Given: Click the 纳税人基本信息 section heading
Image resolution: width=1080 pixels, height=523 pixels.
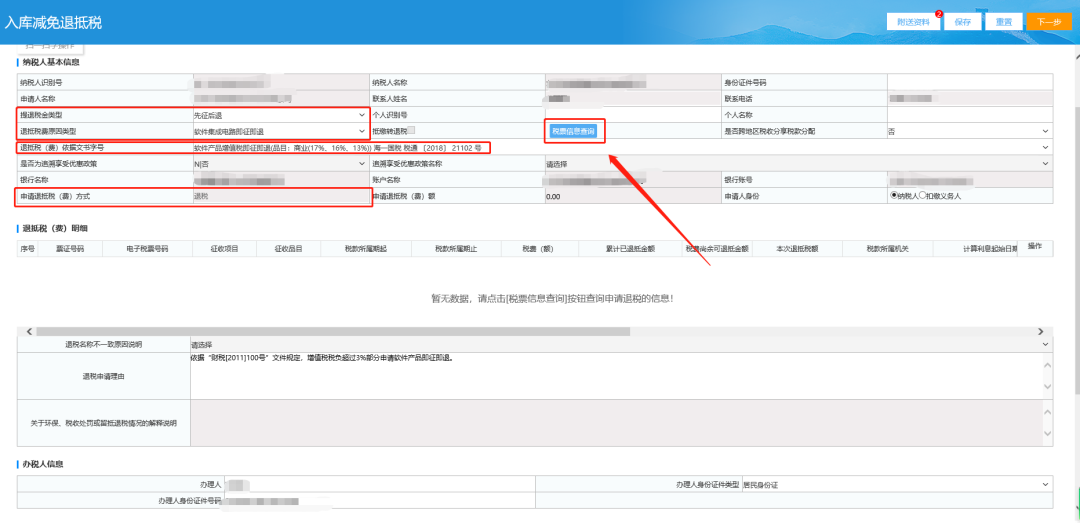Looking at the screenshot, I should 51,63.
